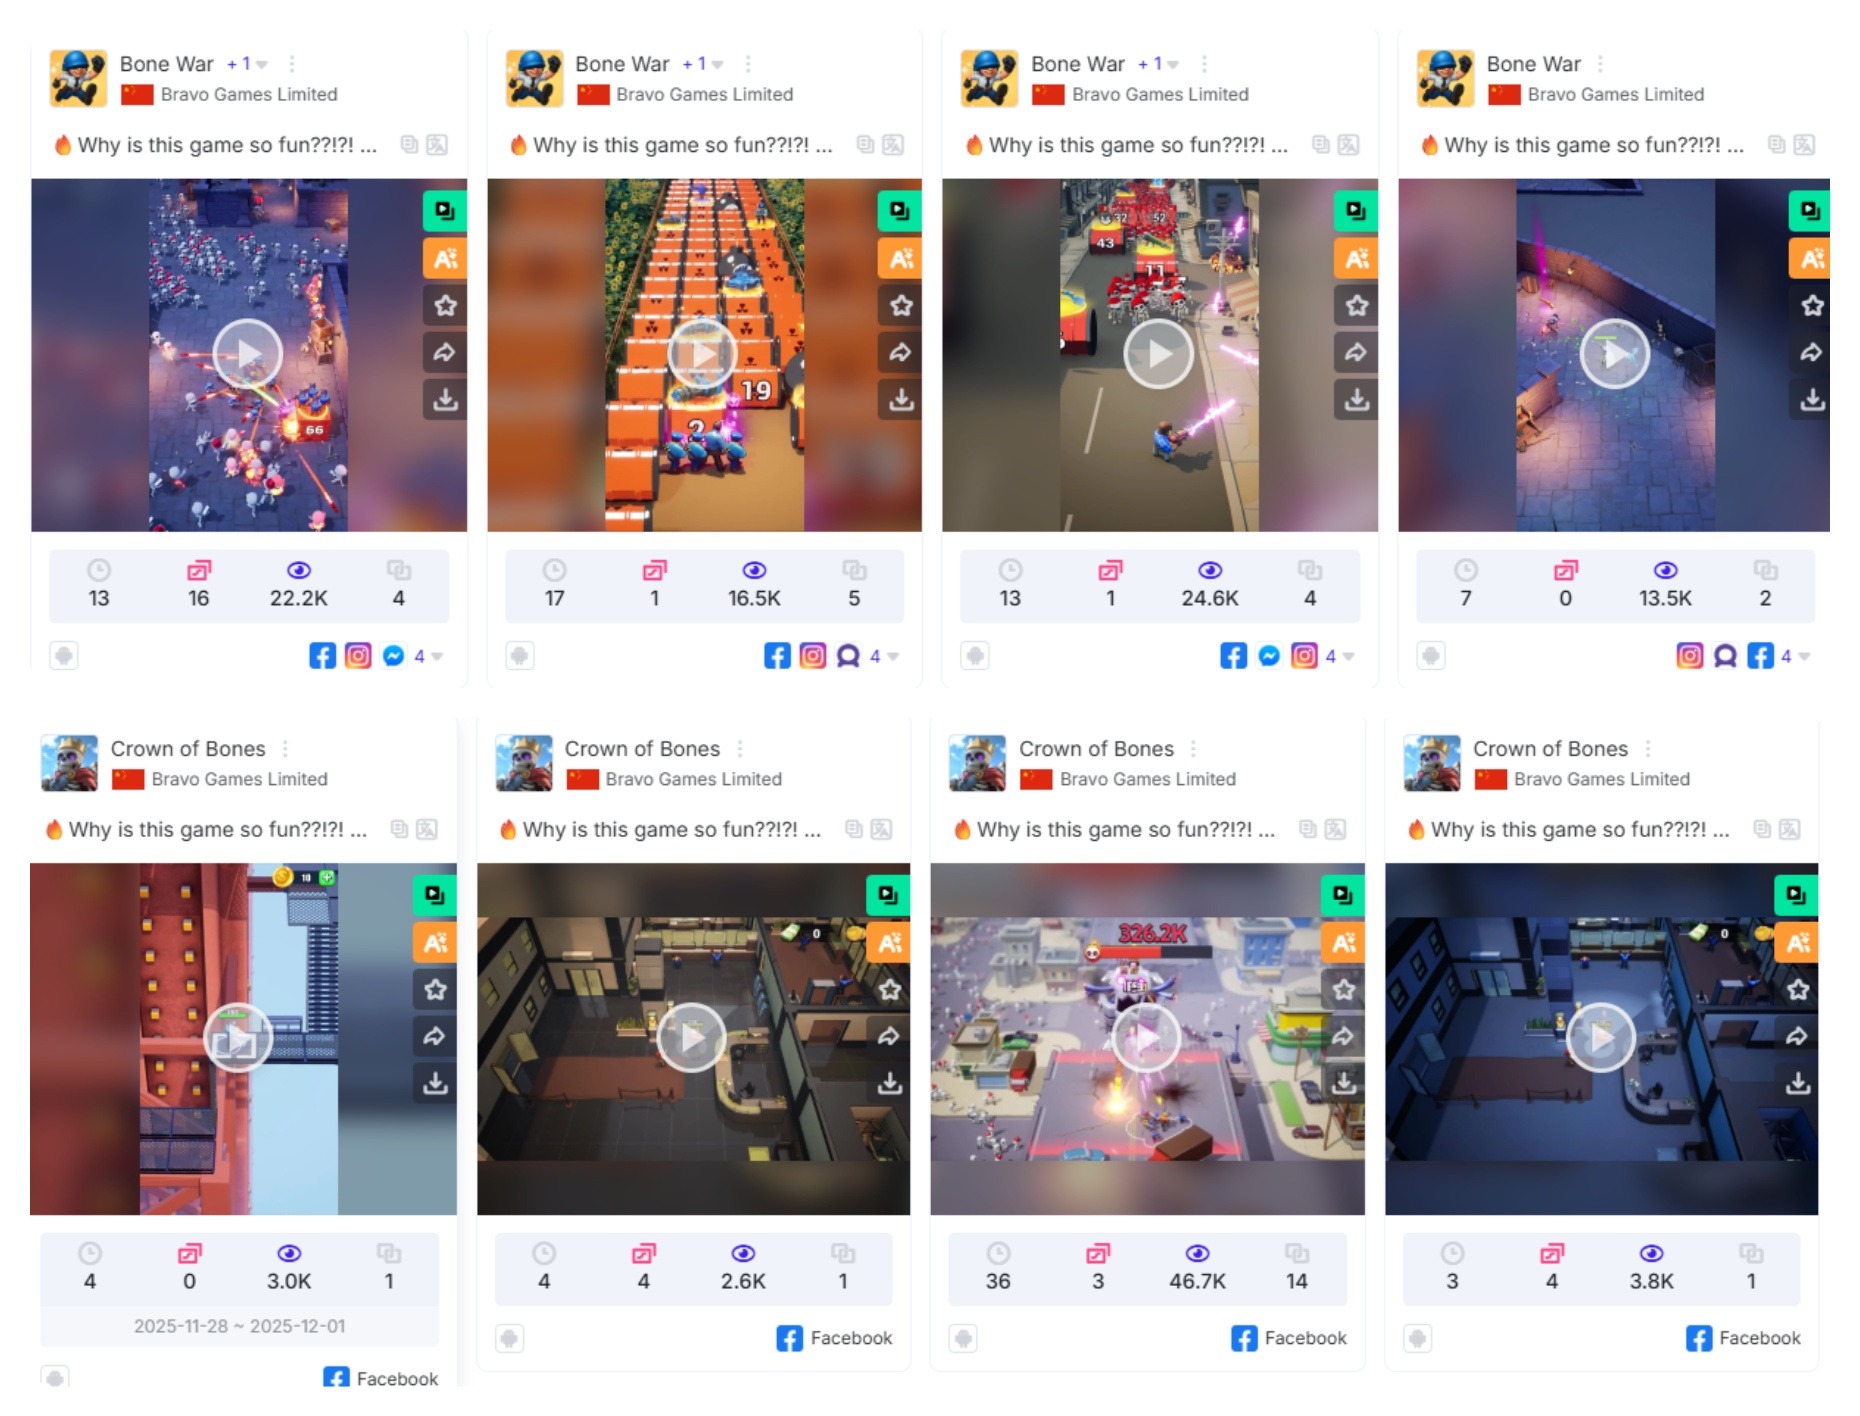The image size is (1860, 1416).
Task: Open Crown of Bones title on third card
Action: (x=1096, y=749)
